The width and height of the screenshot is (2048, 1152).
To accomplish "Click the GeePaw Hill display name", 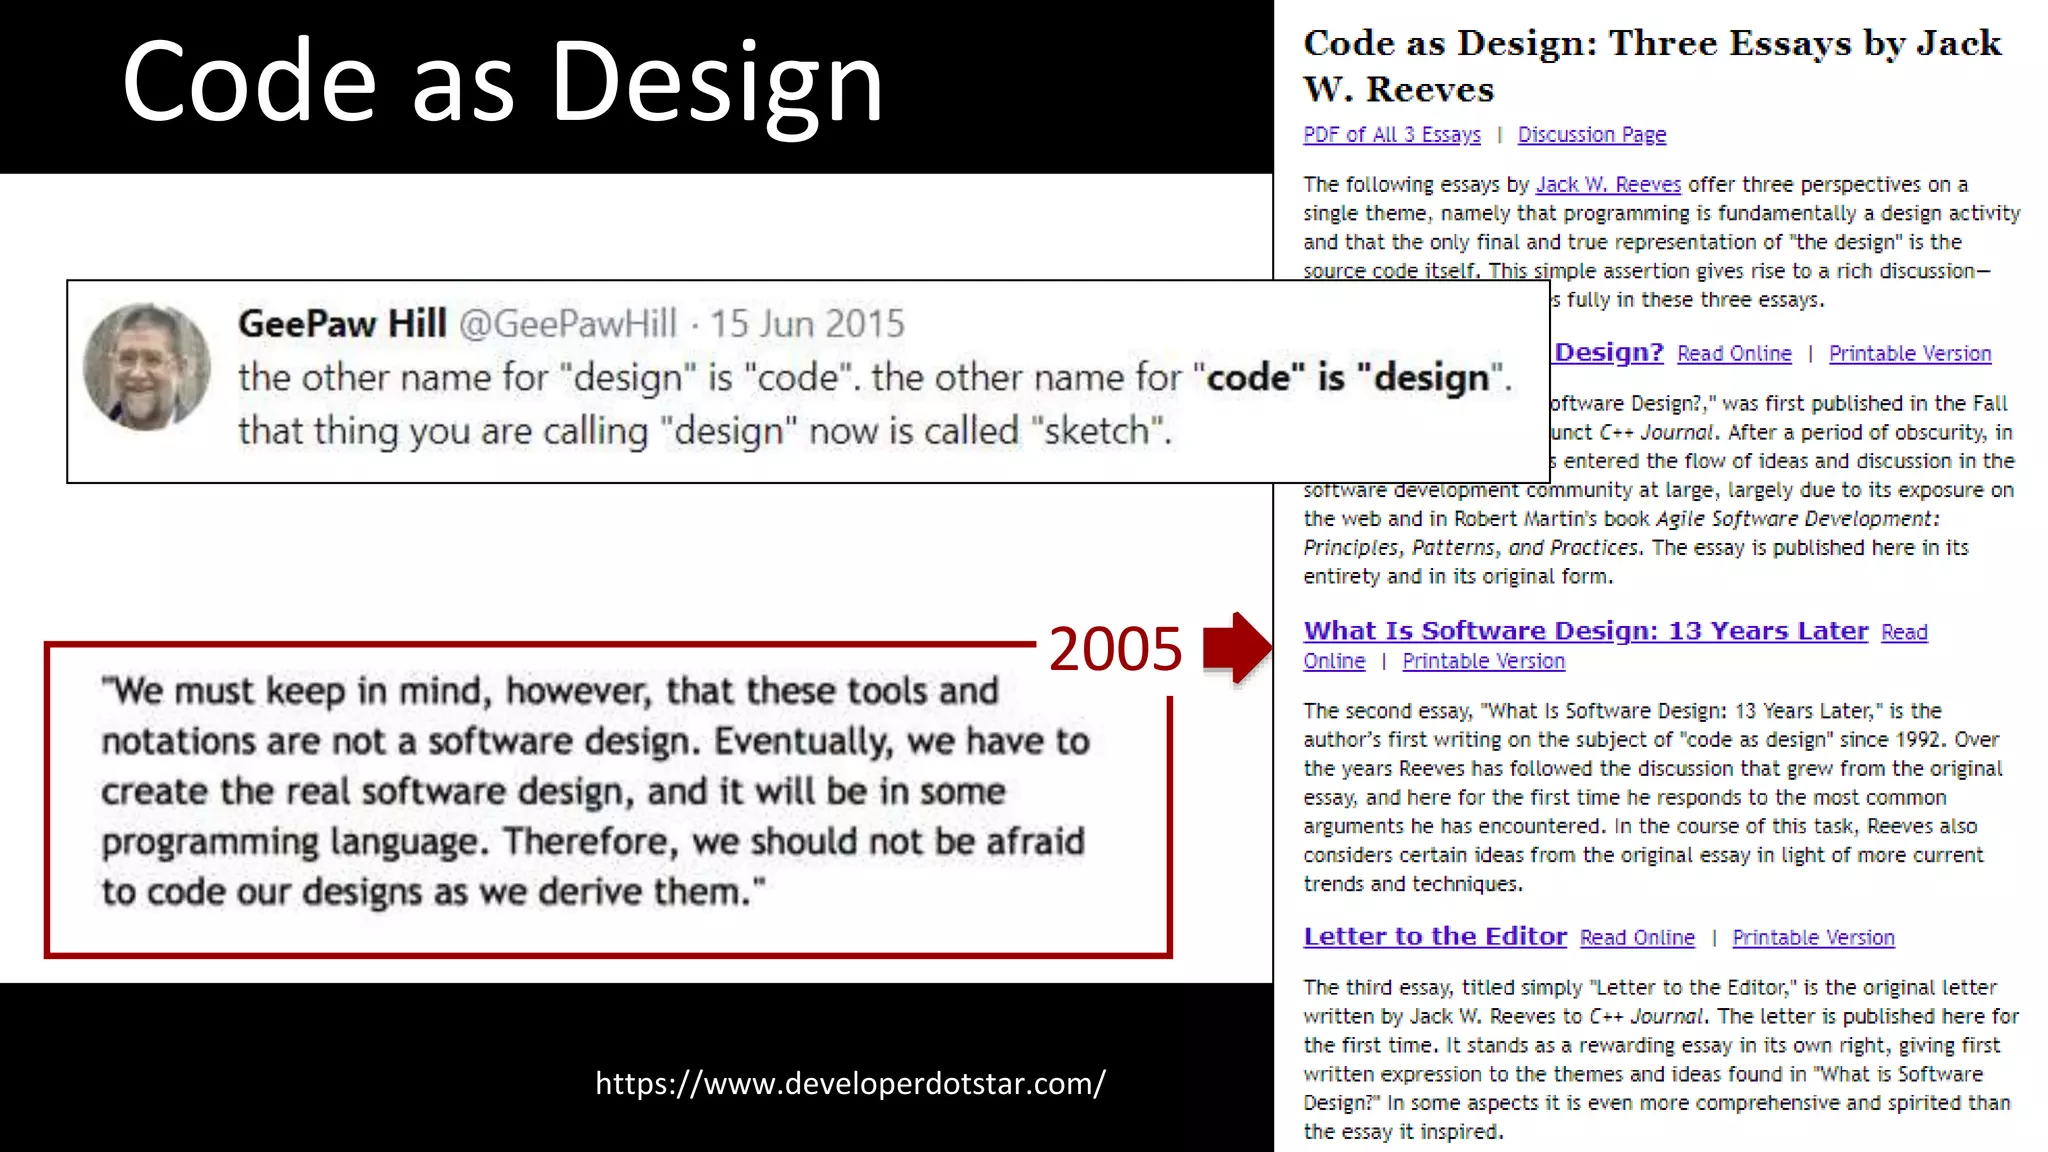I will coord(342,324).
